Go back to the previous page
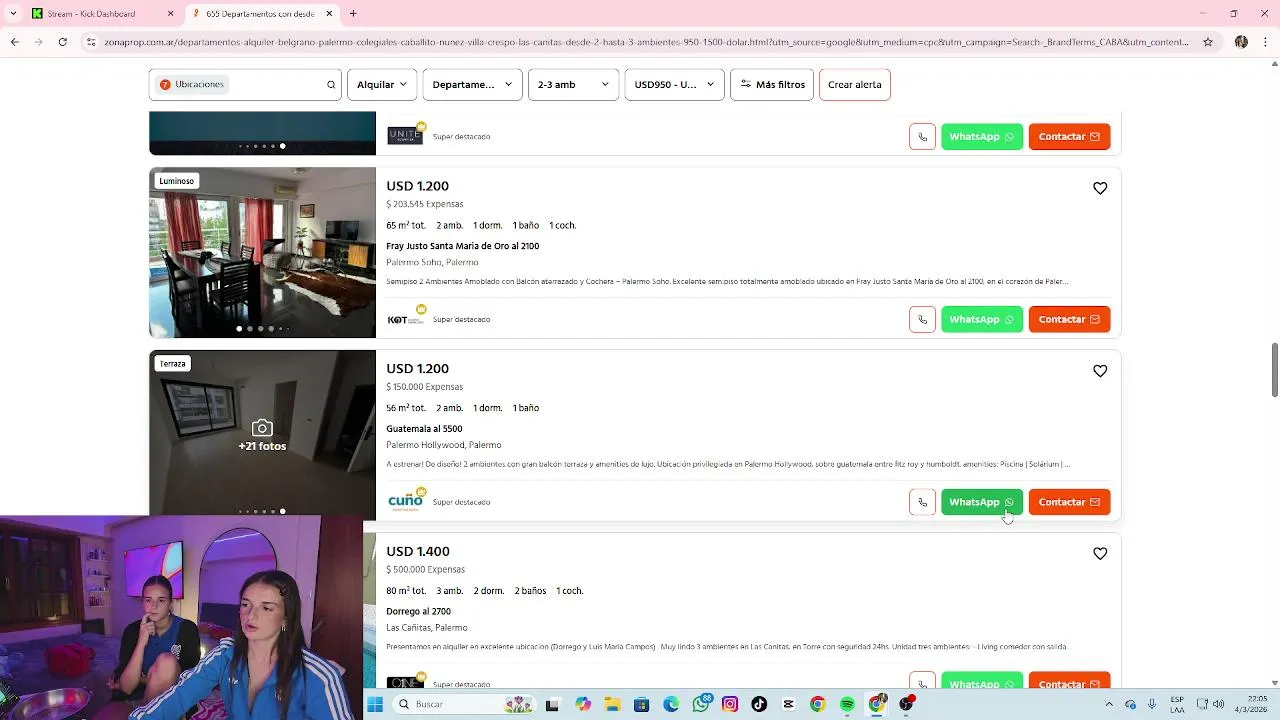The width and height of the screenshot is (1280, 720). tap(14, 42)
